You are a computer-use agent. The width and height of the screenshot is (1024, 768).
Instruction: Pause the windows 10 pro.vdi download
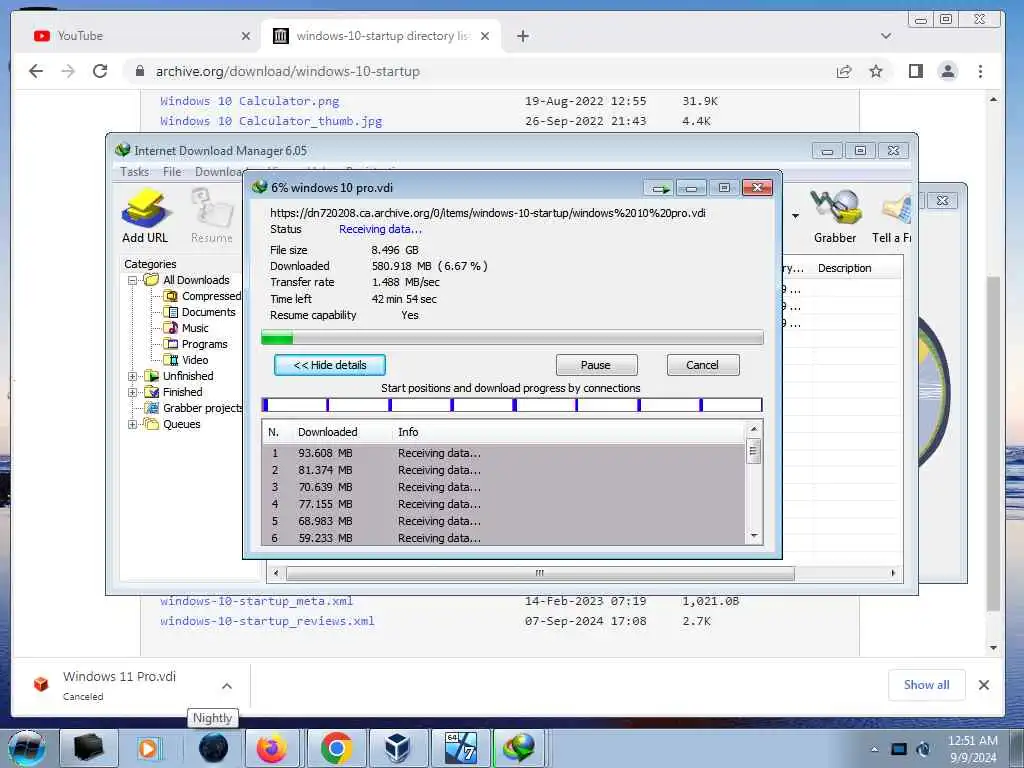tap(596, 365)
